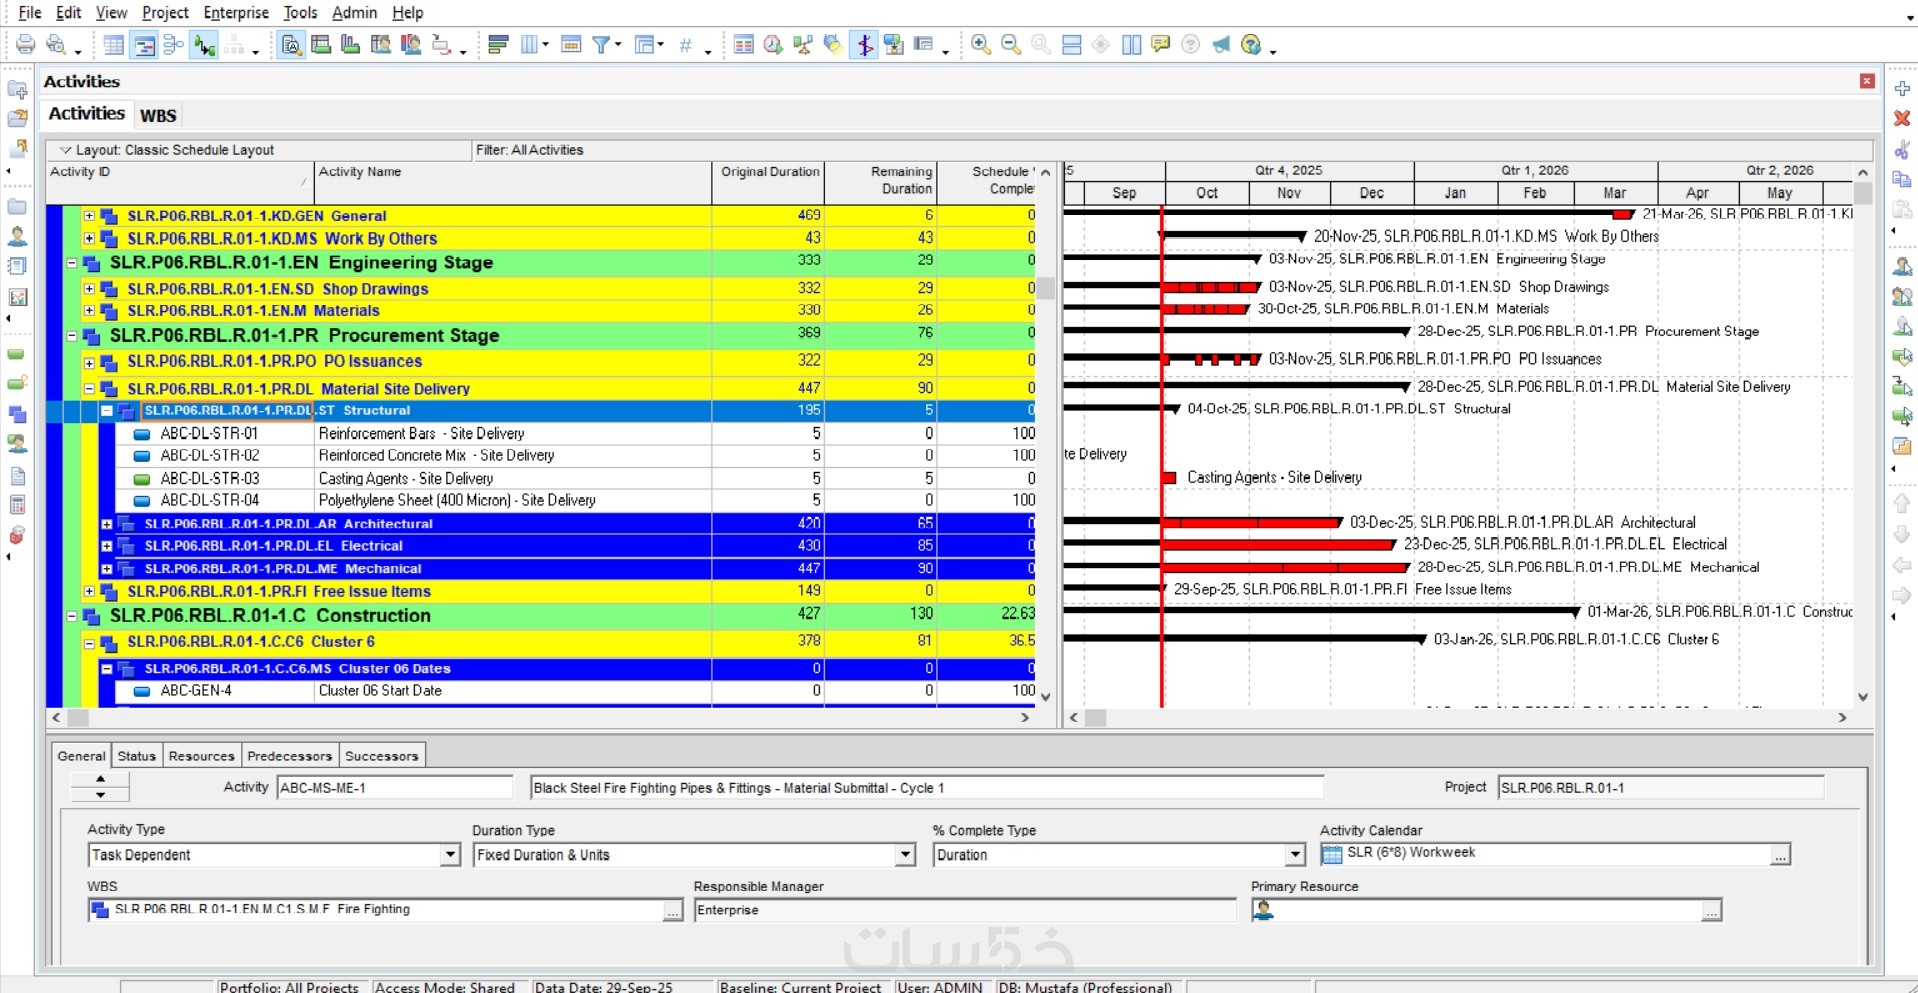Open the Project menu
The width and height of the screenshot is (1918, 993).
[x=165, y=13]
